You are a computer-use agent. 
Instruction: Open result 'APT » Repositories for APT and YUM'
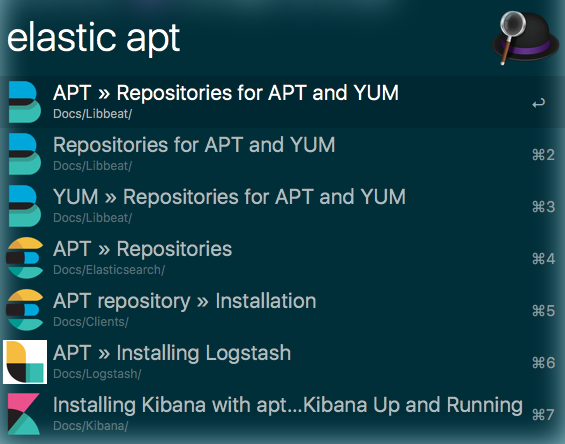(282, 102)
